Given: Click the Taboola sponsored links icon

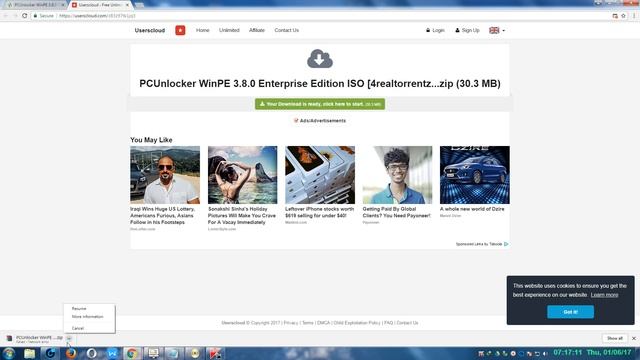Looking at the screenshot, I should click(x=506, y=244).
